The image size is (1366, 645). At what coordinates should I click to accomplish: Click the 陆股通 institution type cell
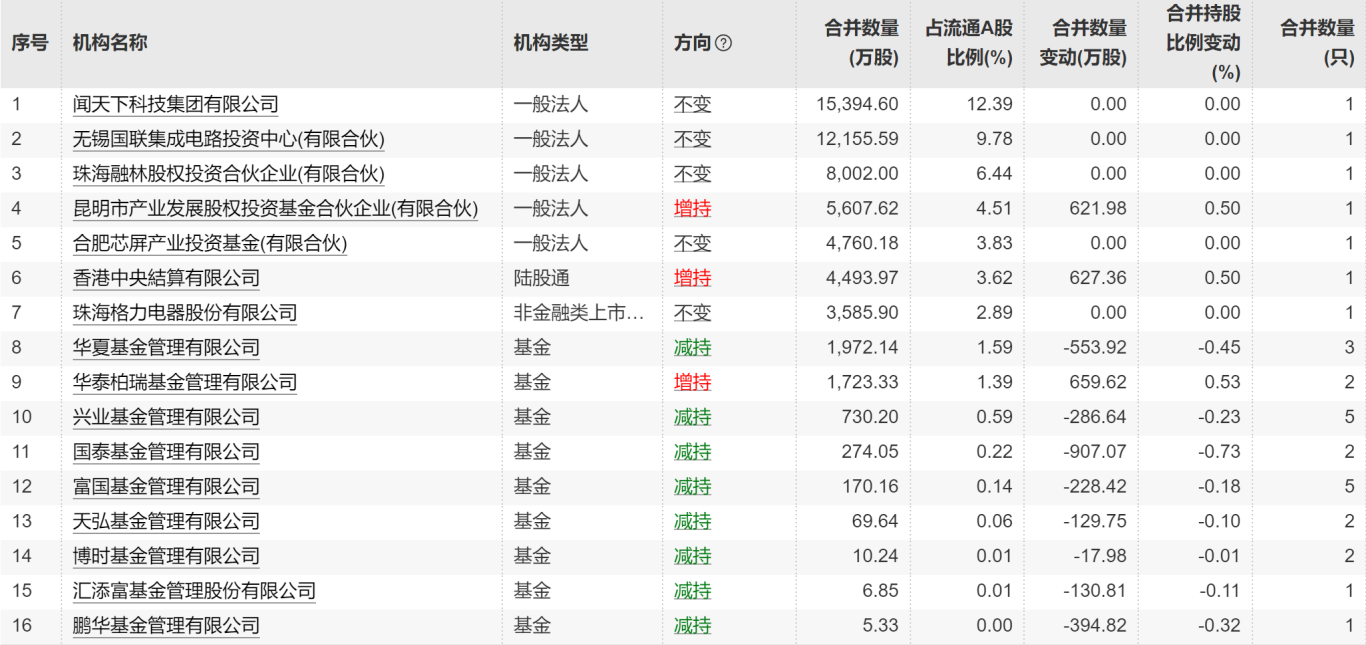click(x=542, y=278)
